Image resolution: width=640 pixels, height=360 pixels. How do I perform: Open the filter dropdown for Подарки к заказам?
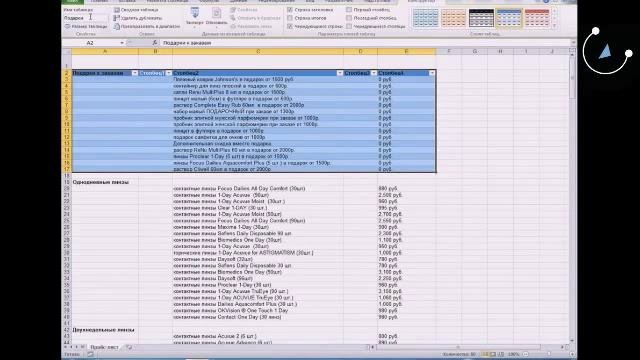(135, 73)
